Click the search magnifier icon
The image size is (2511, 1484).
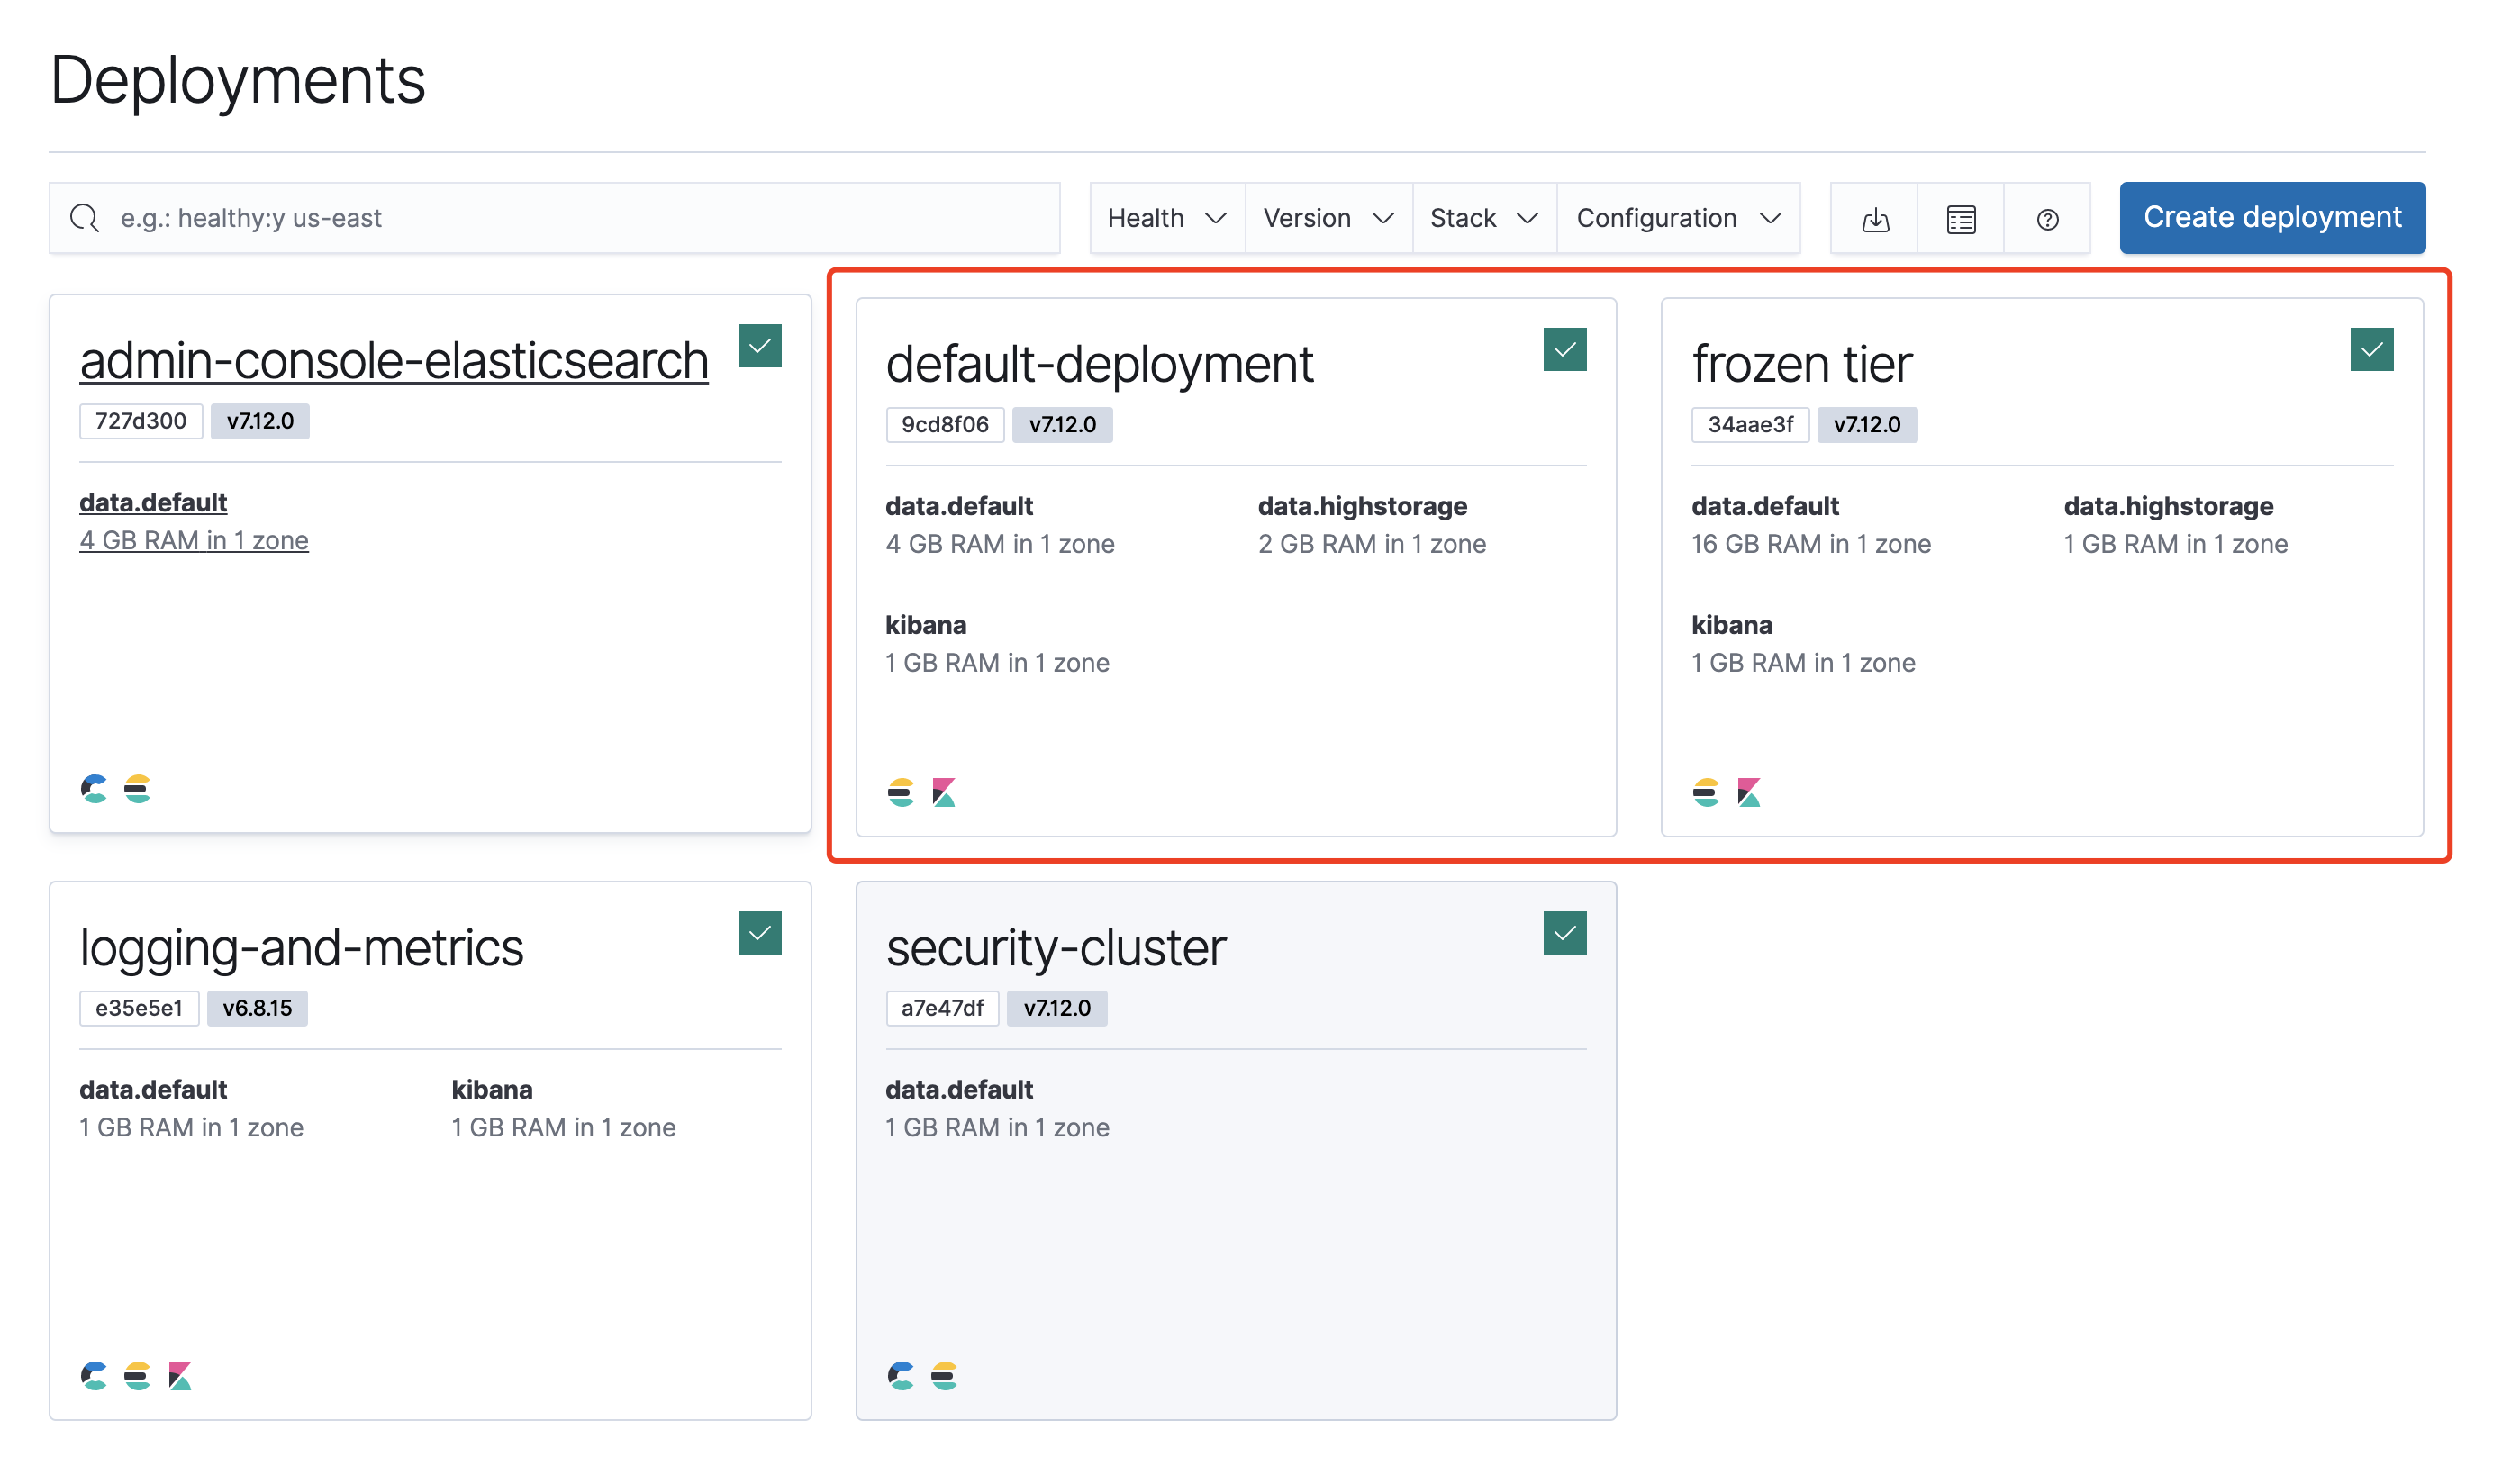click(x=85, y=218)
